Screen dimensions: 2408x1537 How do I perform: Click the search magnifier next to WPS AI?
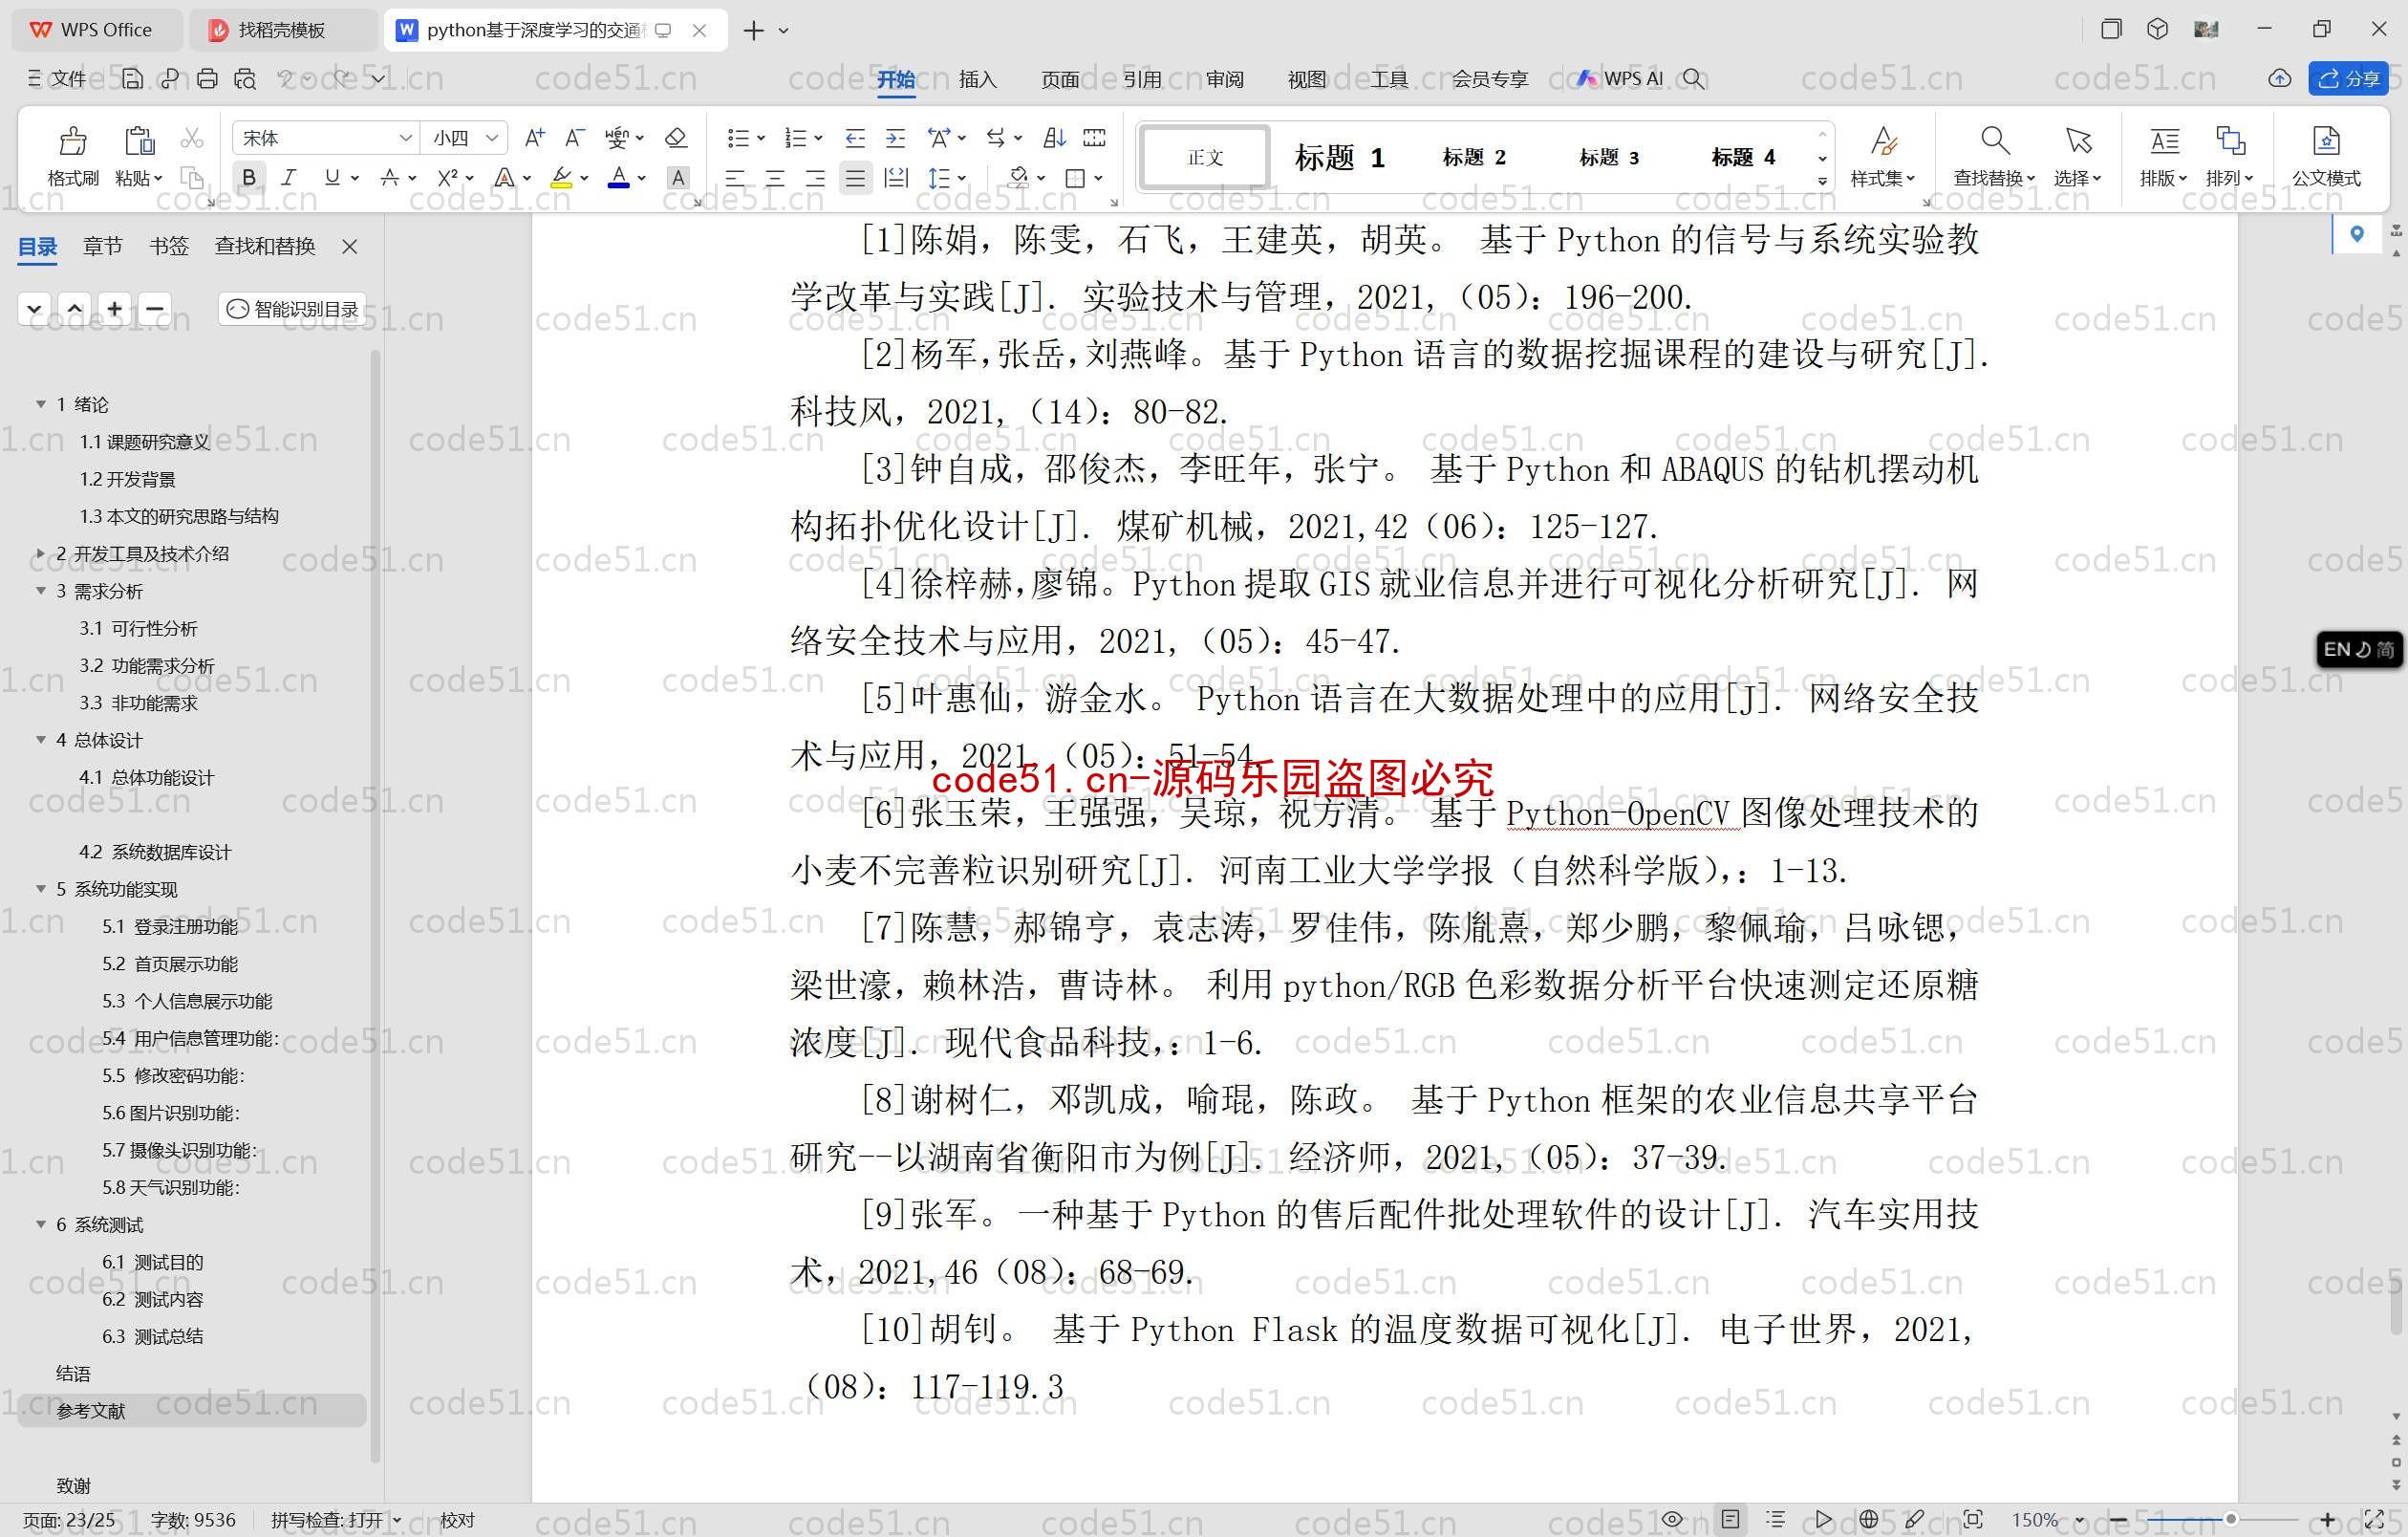tap(1693, 78)
